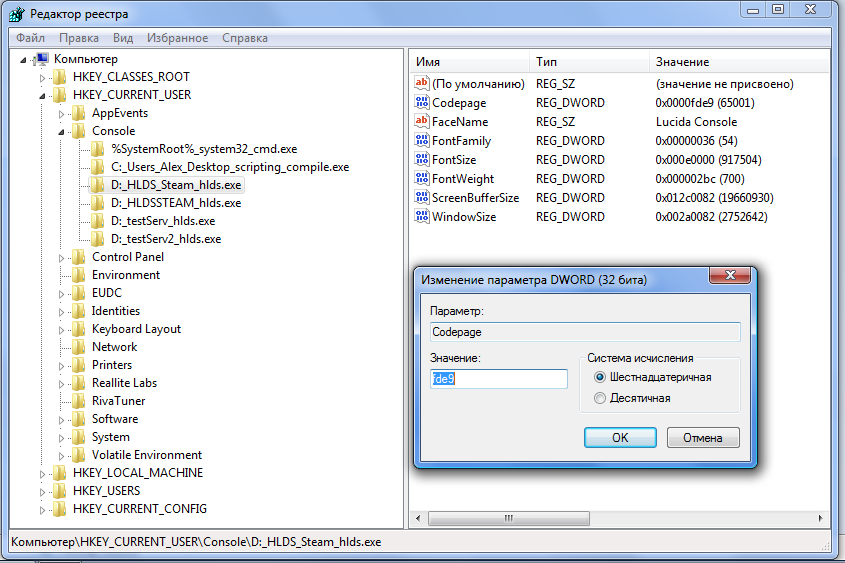Screen dimensions: 845x563
Task: Click the scrollbar right arrow
Action: point(820,518)
